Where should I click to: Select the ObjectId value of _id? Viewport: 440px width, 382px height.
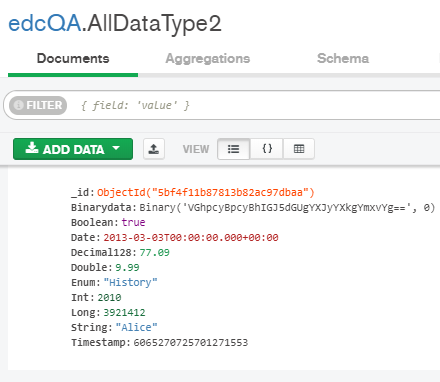click(x=206, y=193)
